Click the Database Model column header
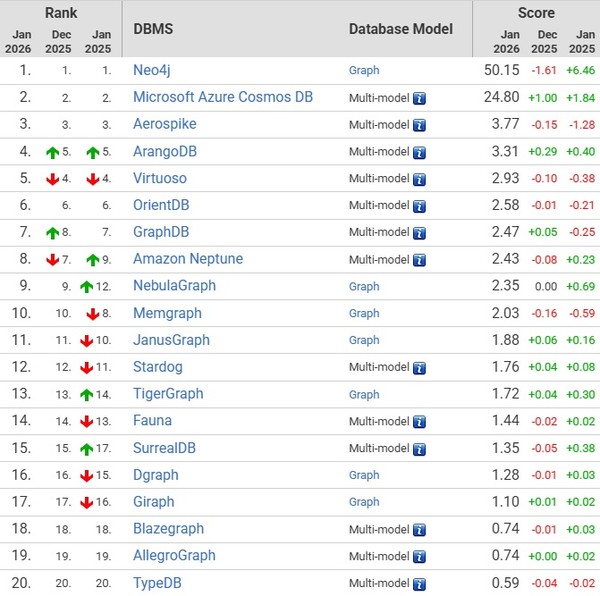The image size is (600, 596). pos(401,29)
